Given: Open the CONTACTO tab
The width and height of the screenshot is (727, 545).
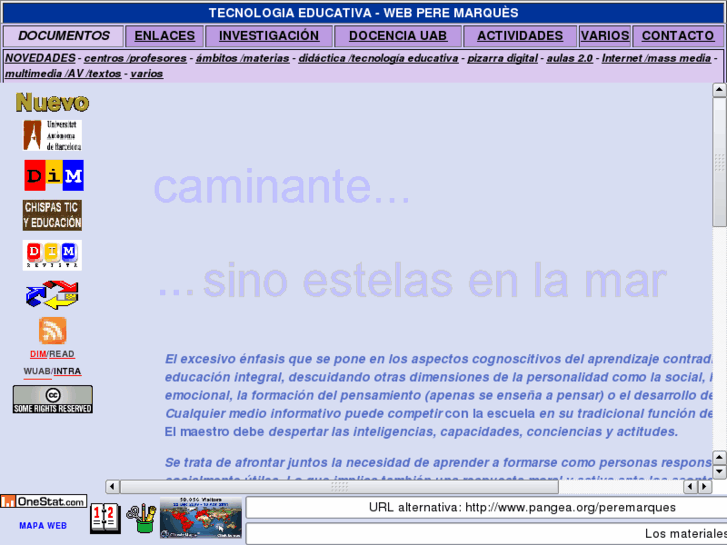Looking at the screenshot, I should coord(678,36).
